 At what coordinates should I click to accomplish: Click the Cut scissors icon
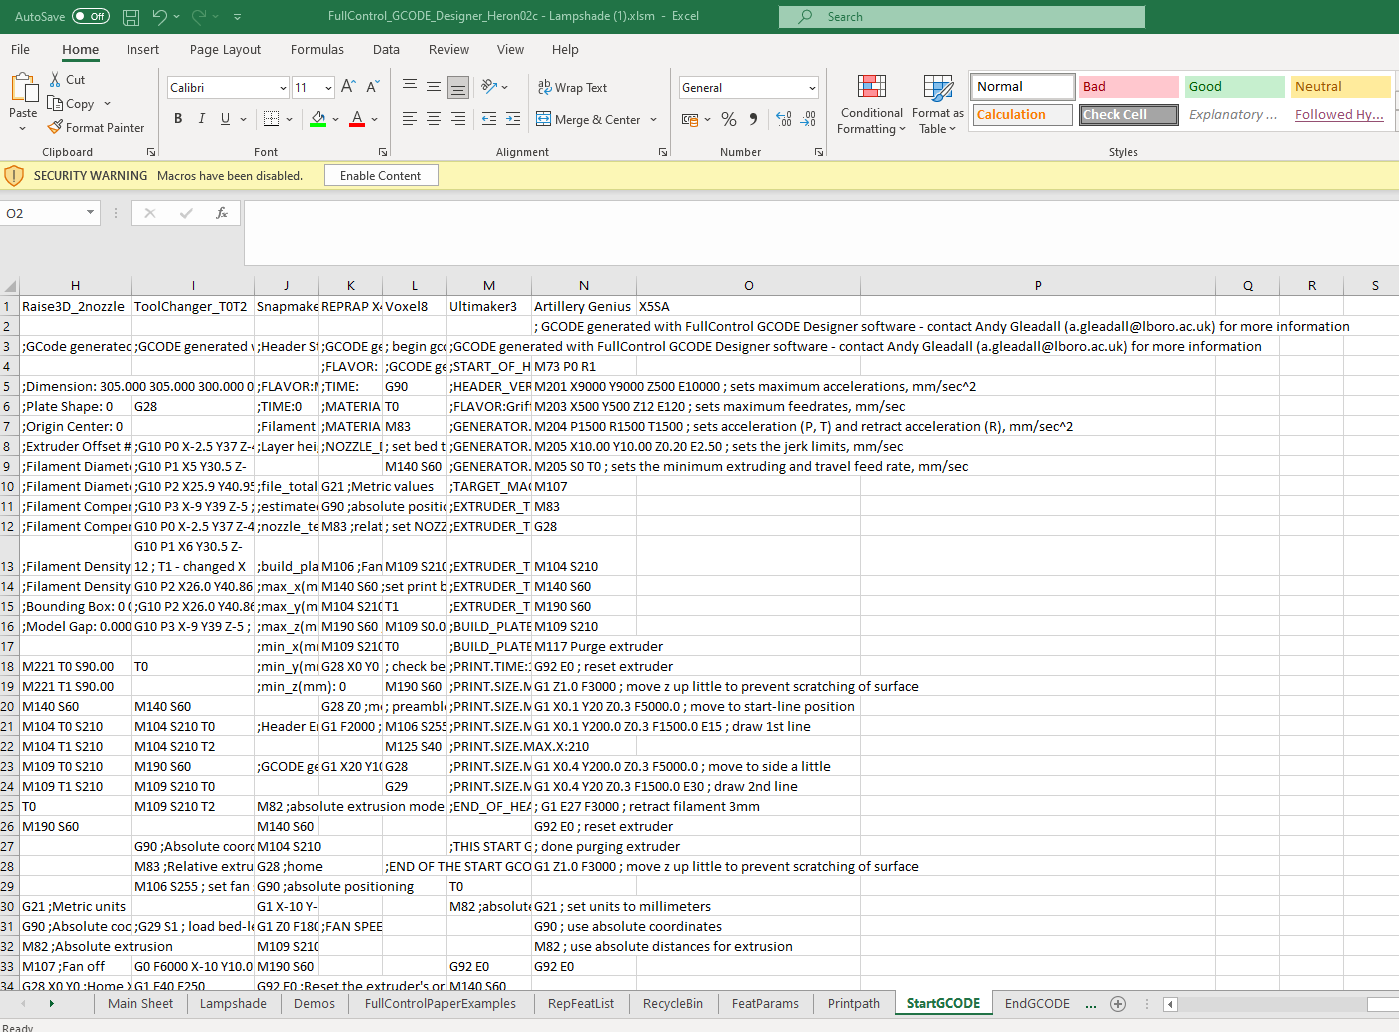(56, 79)
